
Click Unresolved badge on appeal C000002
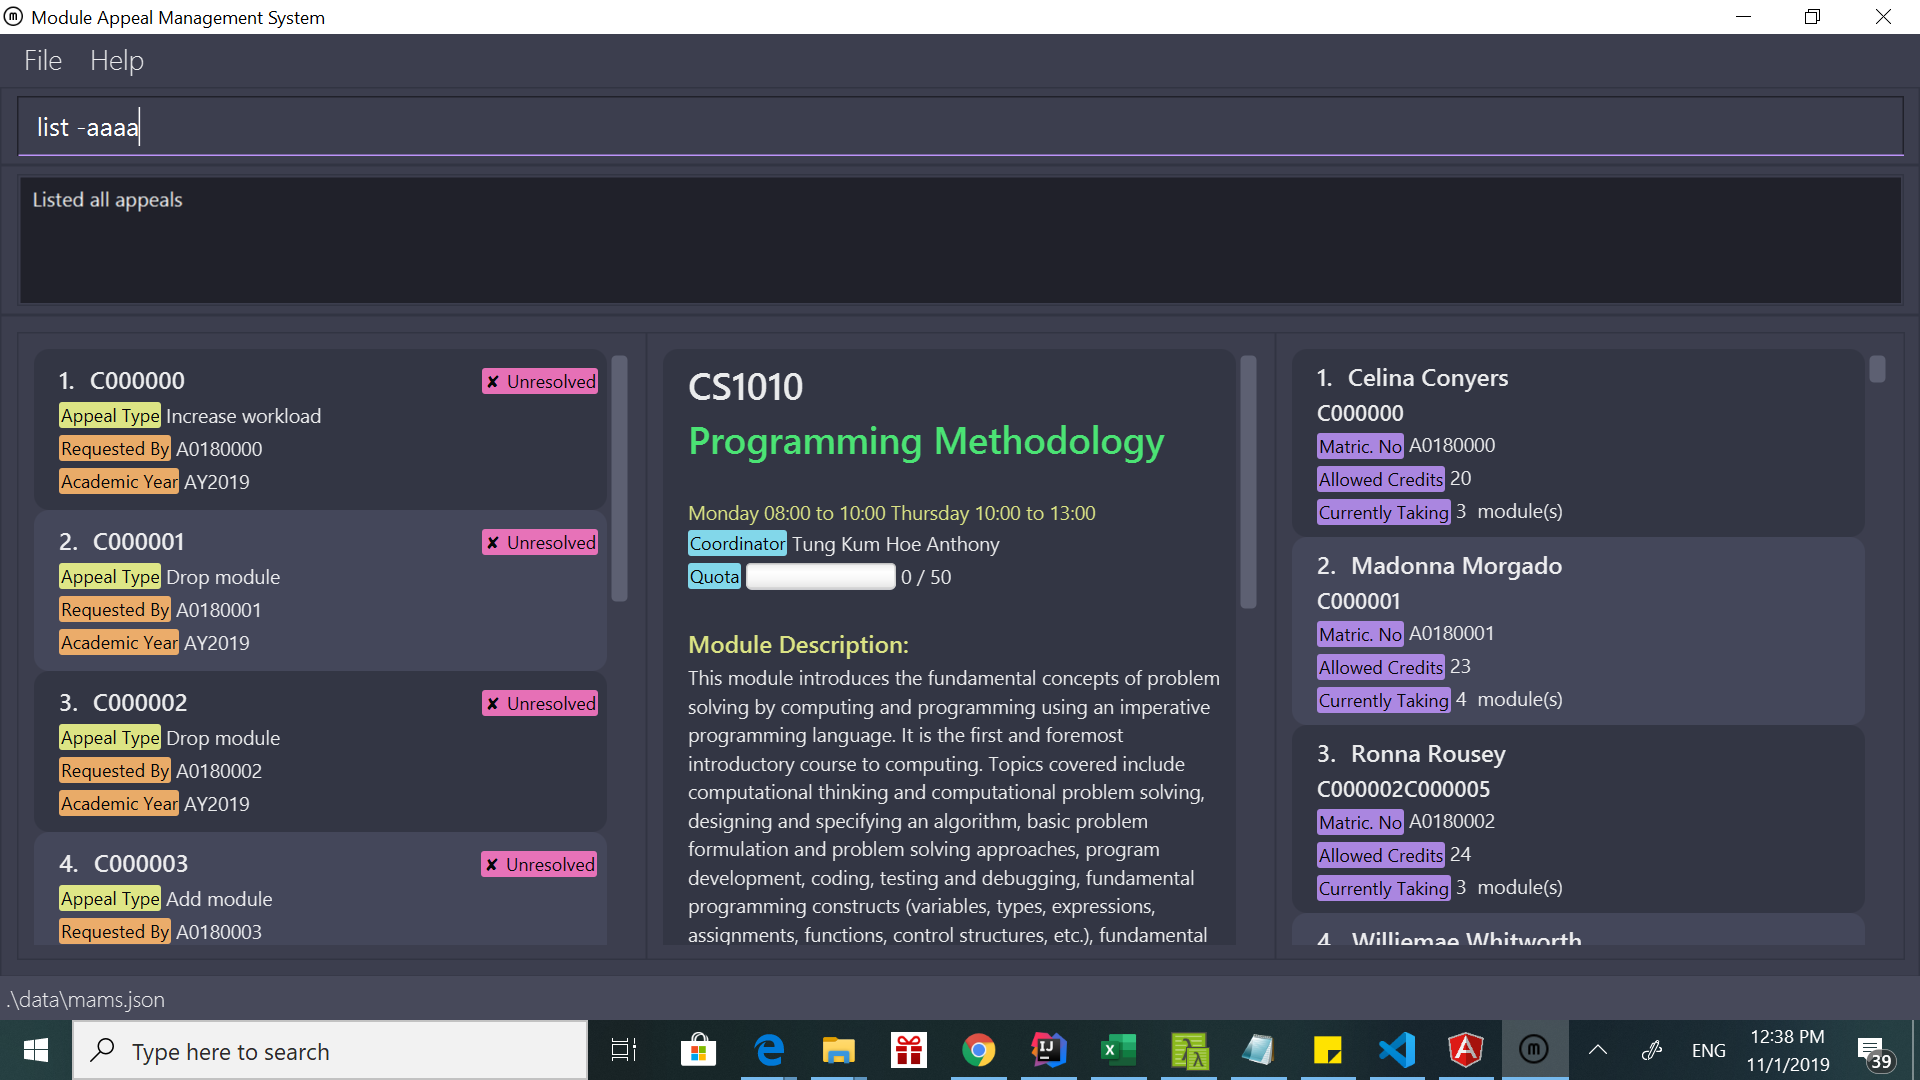point(540,703)
